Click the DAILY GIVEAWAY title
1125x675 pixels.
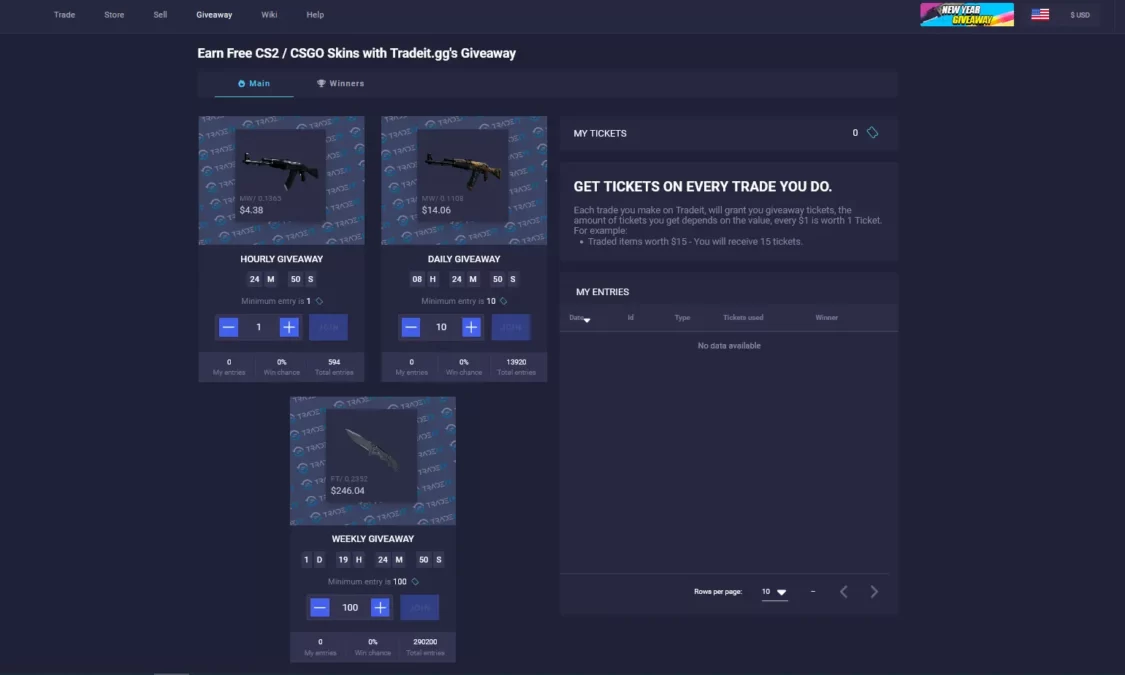(463, 259)
